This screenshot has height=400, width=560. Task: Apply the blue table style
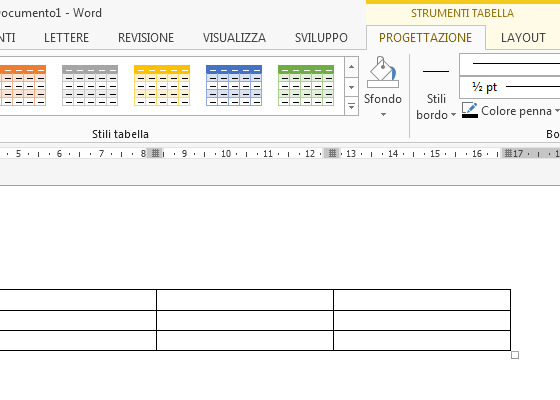point(234,85)
